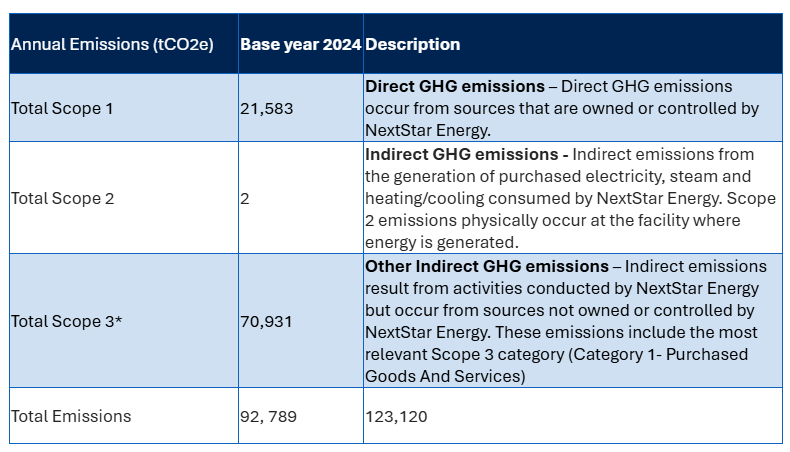This screenshot has width=790, height=452.
Task: Select the "Total Scope 3*" row label
Action: click(65, 322)
